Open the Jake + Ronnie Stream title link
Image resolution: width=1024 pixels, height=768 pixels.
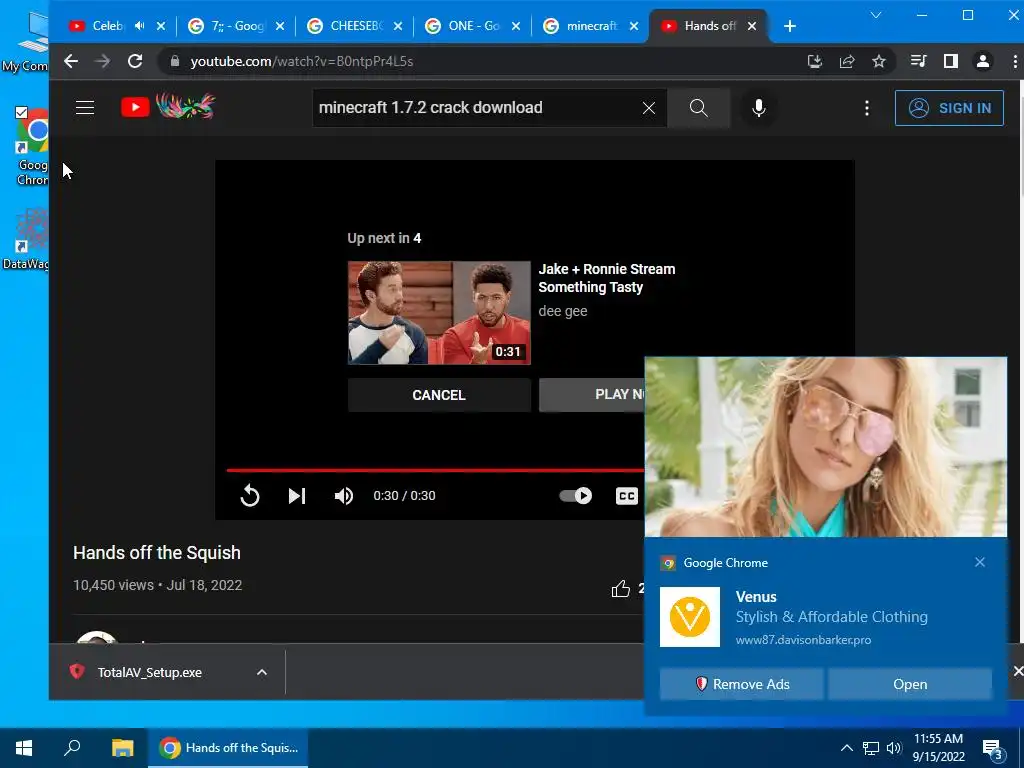[x=607, y=278]
